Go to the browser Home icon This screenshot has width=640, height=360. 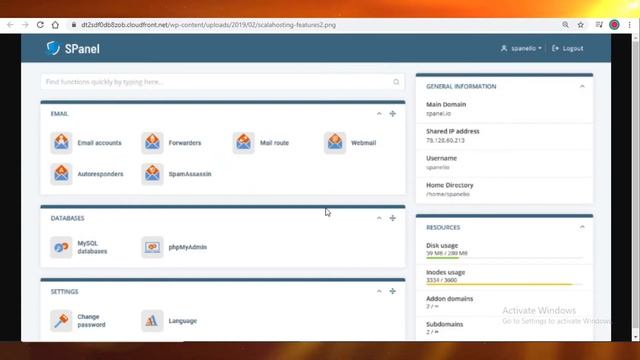[55, 25]
